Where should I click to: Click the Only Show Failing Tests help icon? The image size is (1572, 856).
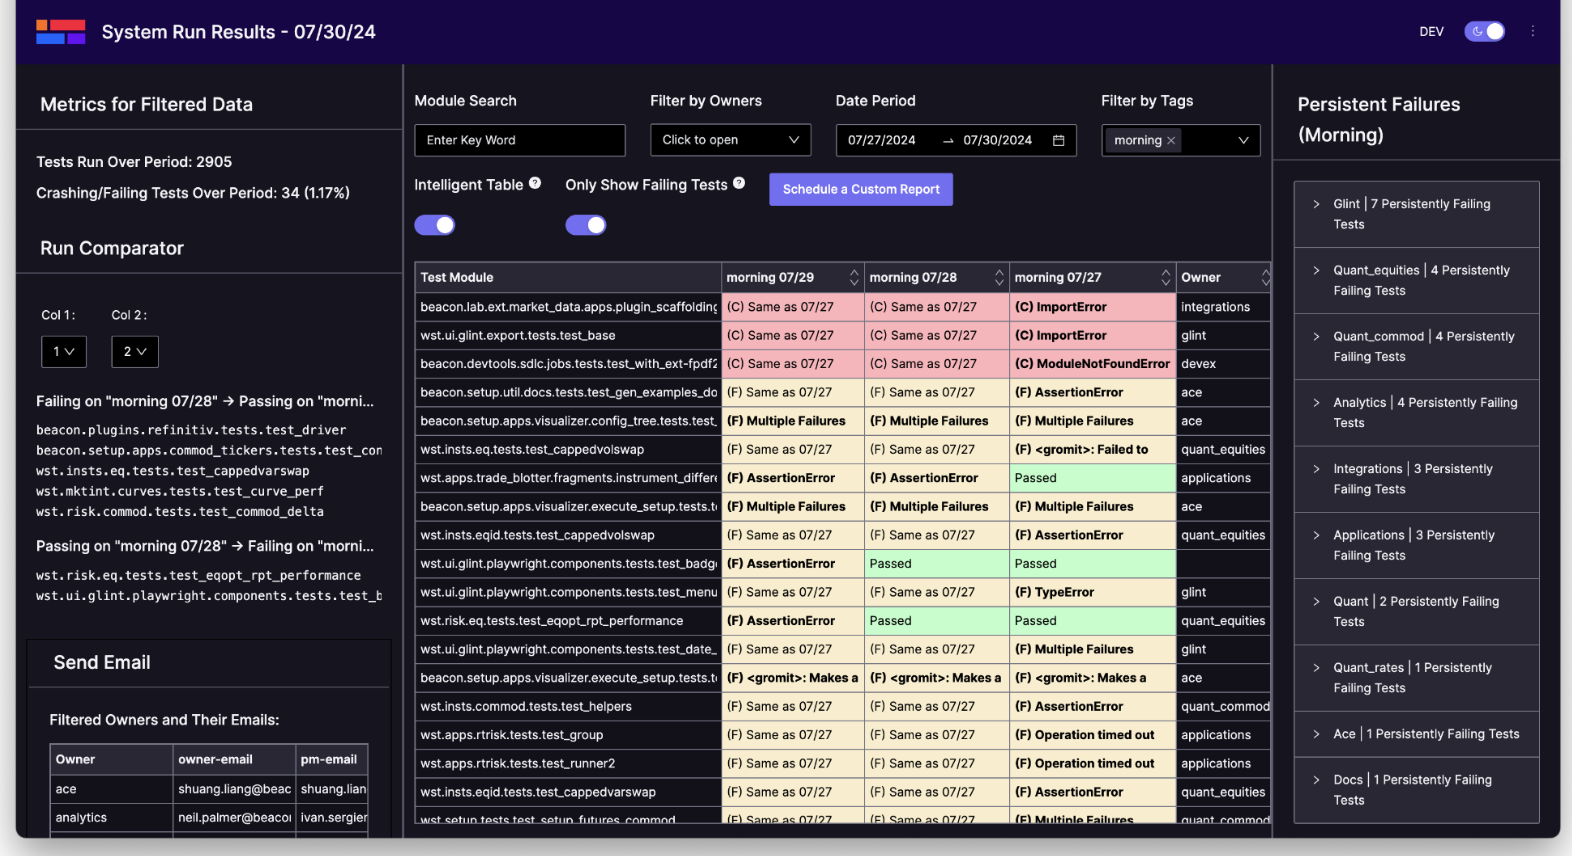coord(739,183)
